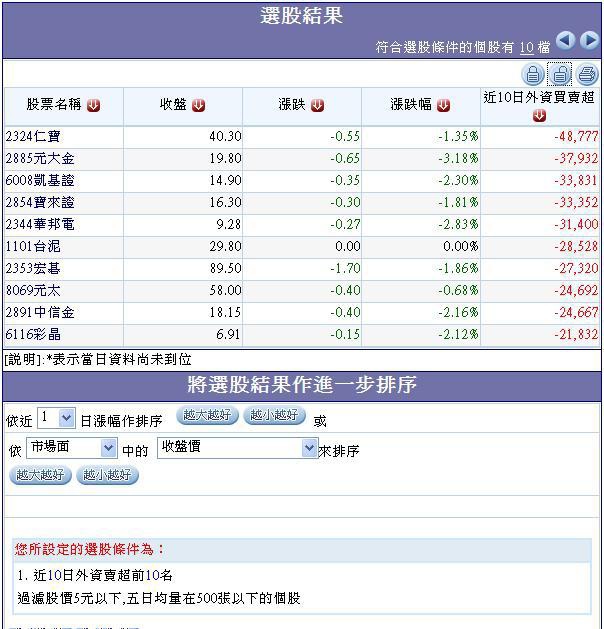This screenshot has height=629, width=604.
Task: Click foreign net value -48,777
Action: point(576,136)
